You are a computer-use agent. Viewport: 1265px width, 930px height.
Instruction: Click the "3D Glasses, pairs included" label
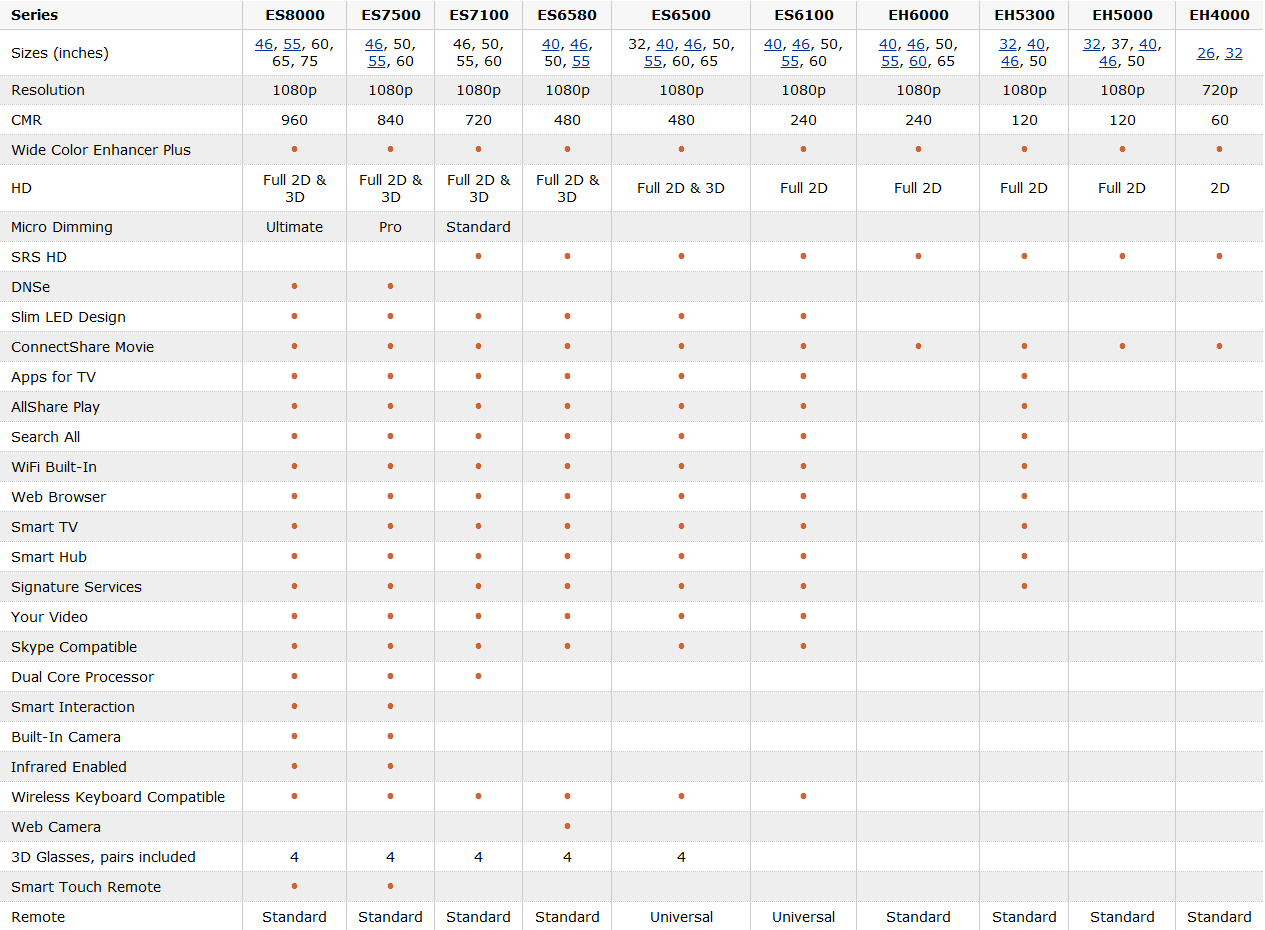pyautogui.click(x=103, y=857)
